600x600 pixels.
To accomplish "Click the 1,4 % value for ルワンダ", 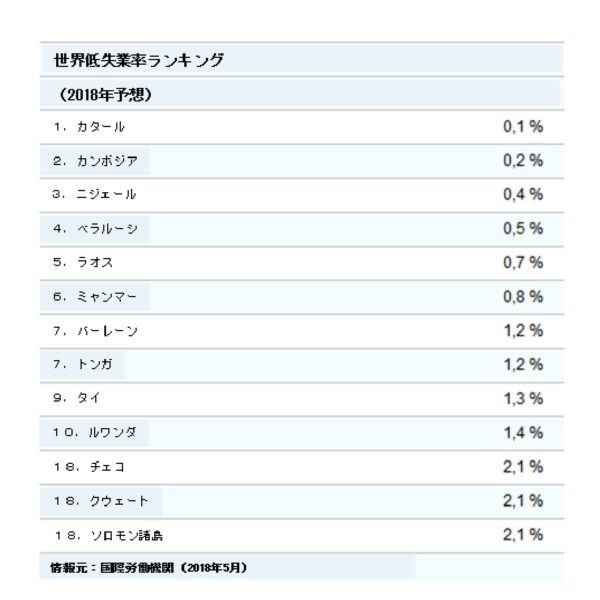I will [x=523, y=433].
